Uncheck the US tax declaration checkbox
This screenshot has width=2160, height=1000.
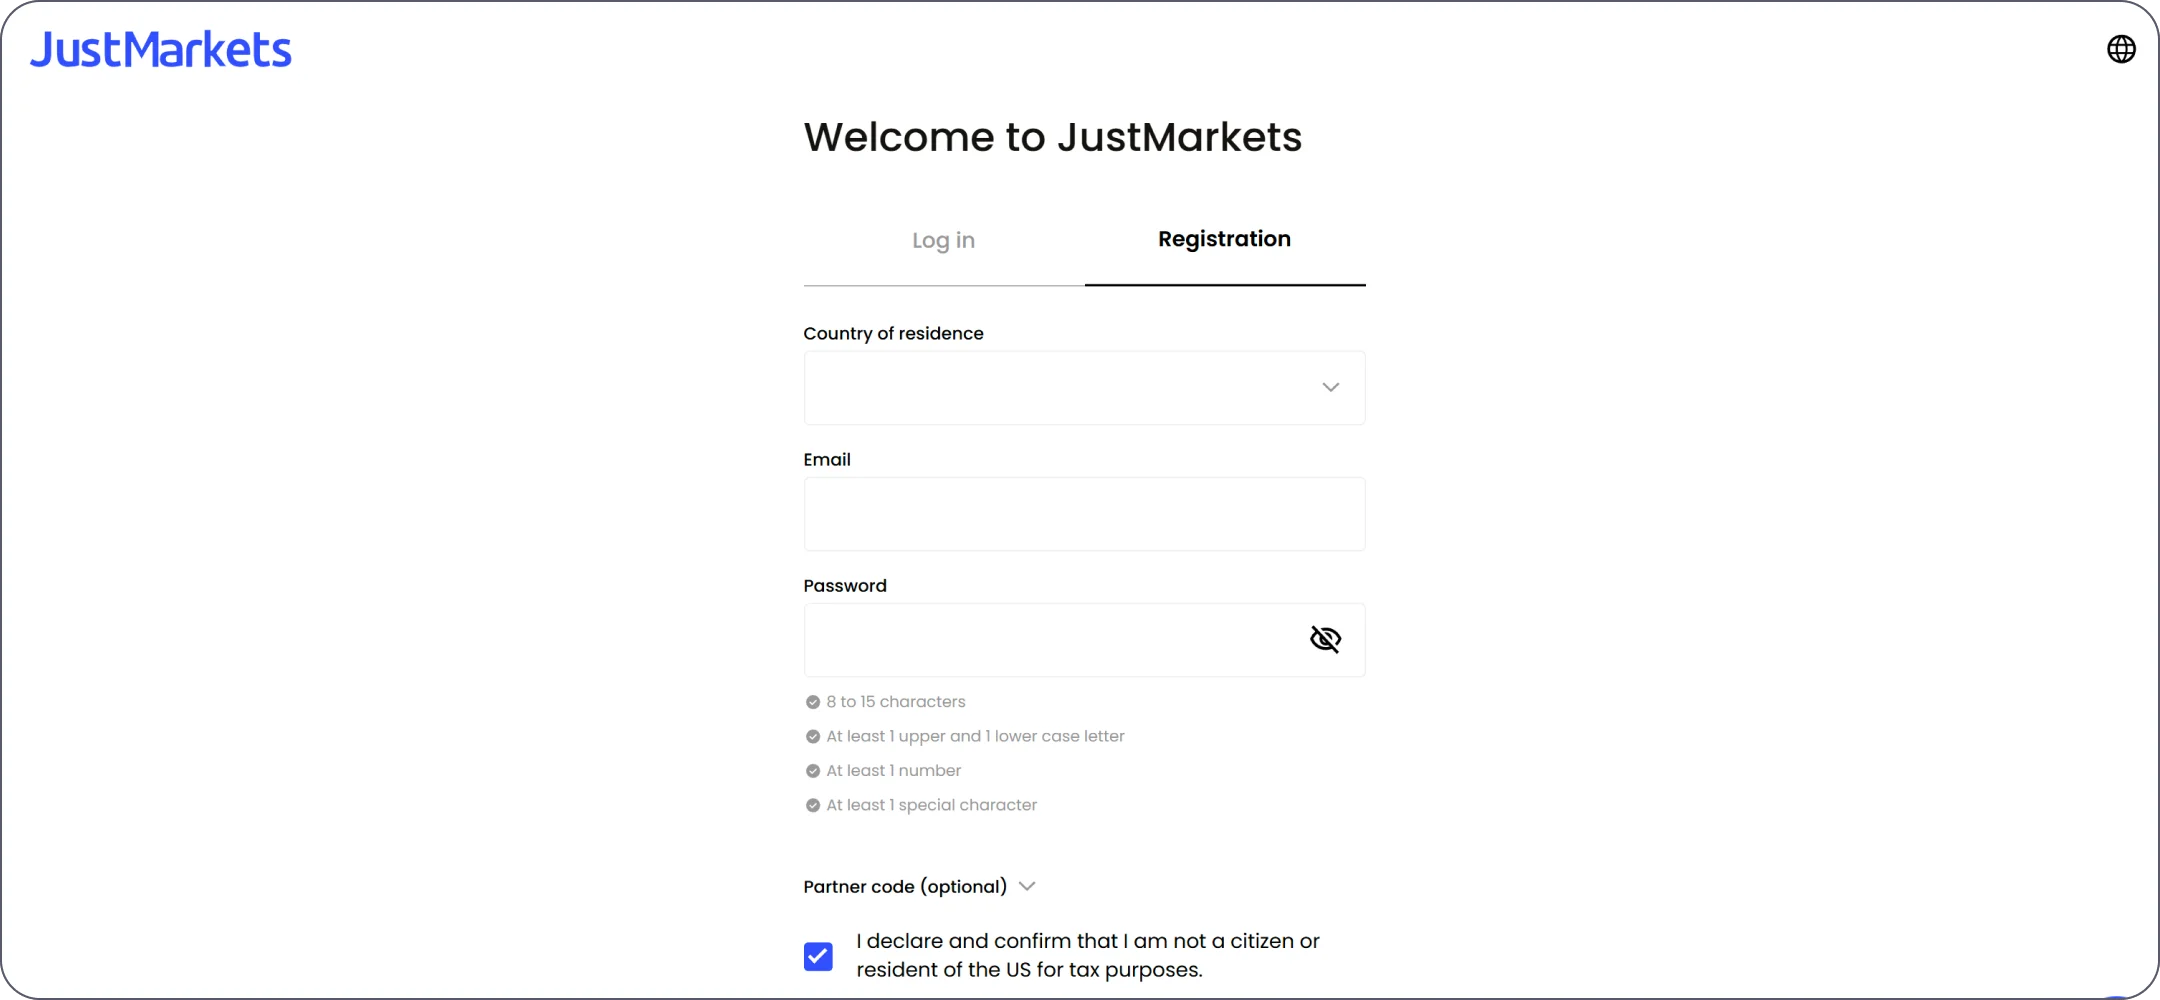(818, 957)
